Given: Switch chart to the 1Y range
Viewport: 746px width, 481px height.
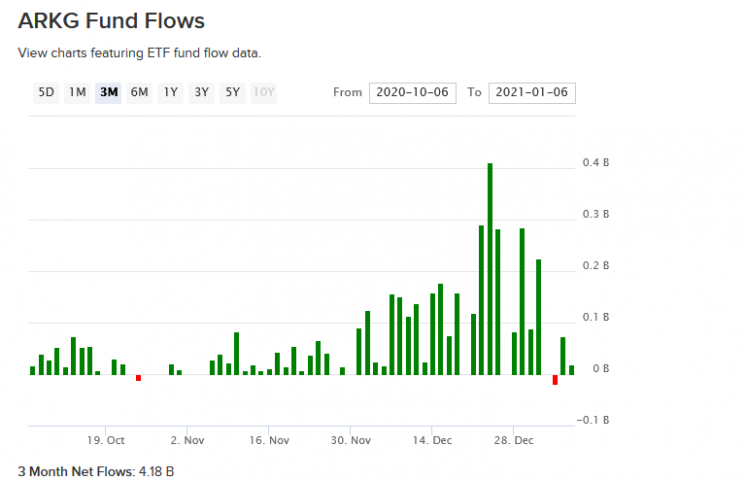Looking at the screenshot, I should tap(170, 92).
